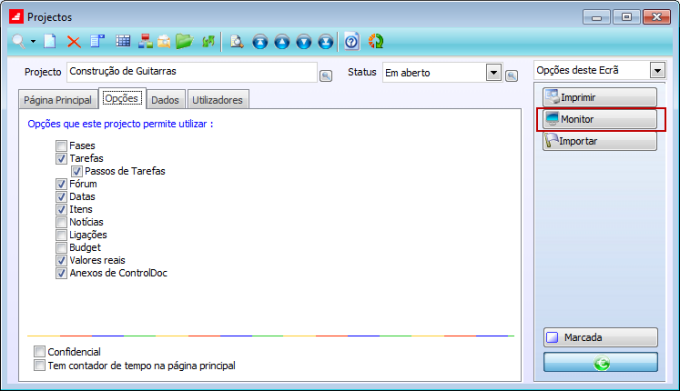
Task: Click the Projectos app logo icon
Action: tap(16, 17)
